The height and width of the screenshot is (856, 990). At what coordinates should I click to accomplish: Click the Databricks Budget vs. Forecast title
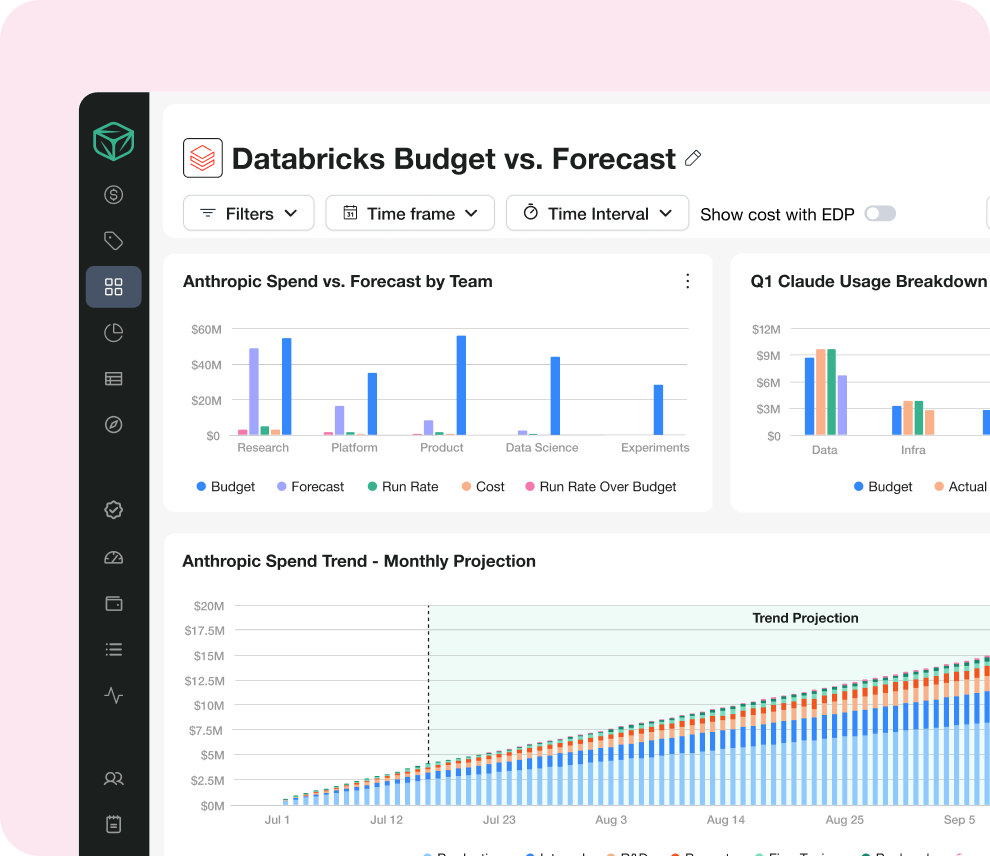[453, 159]
